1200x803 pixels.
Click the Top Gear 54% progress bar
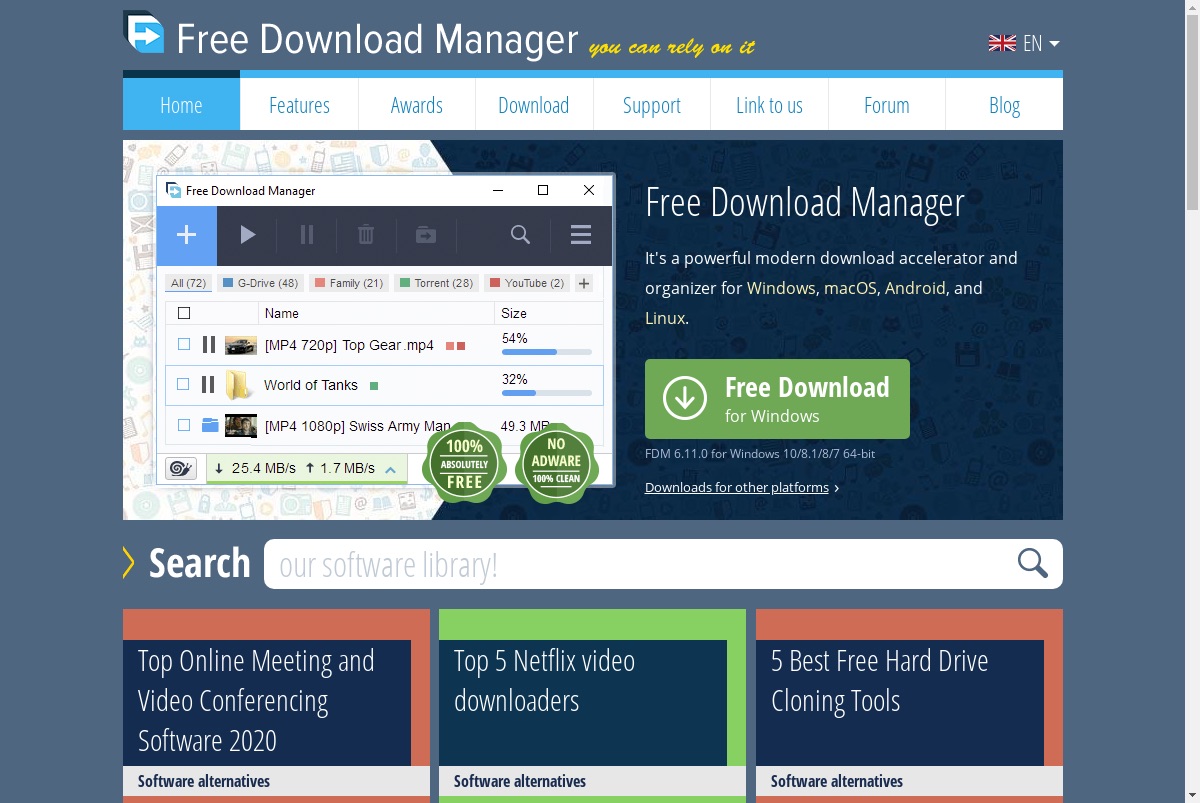click(546, 352)
